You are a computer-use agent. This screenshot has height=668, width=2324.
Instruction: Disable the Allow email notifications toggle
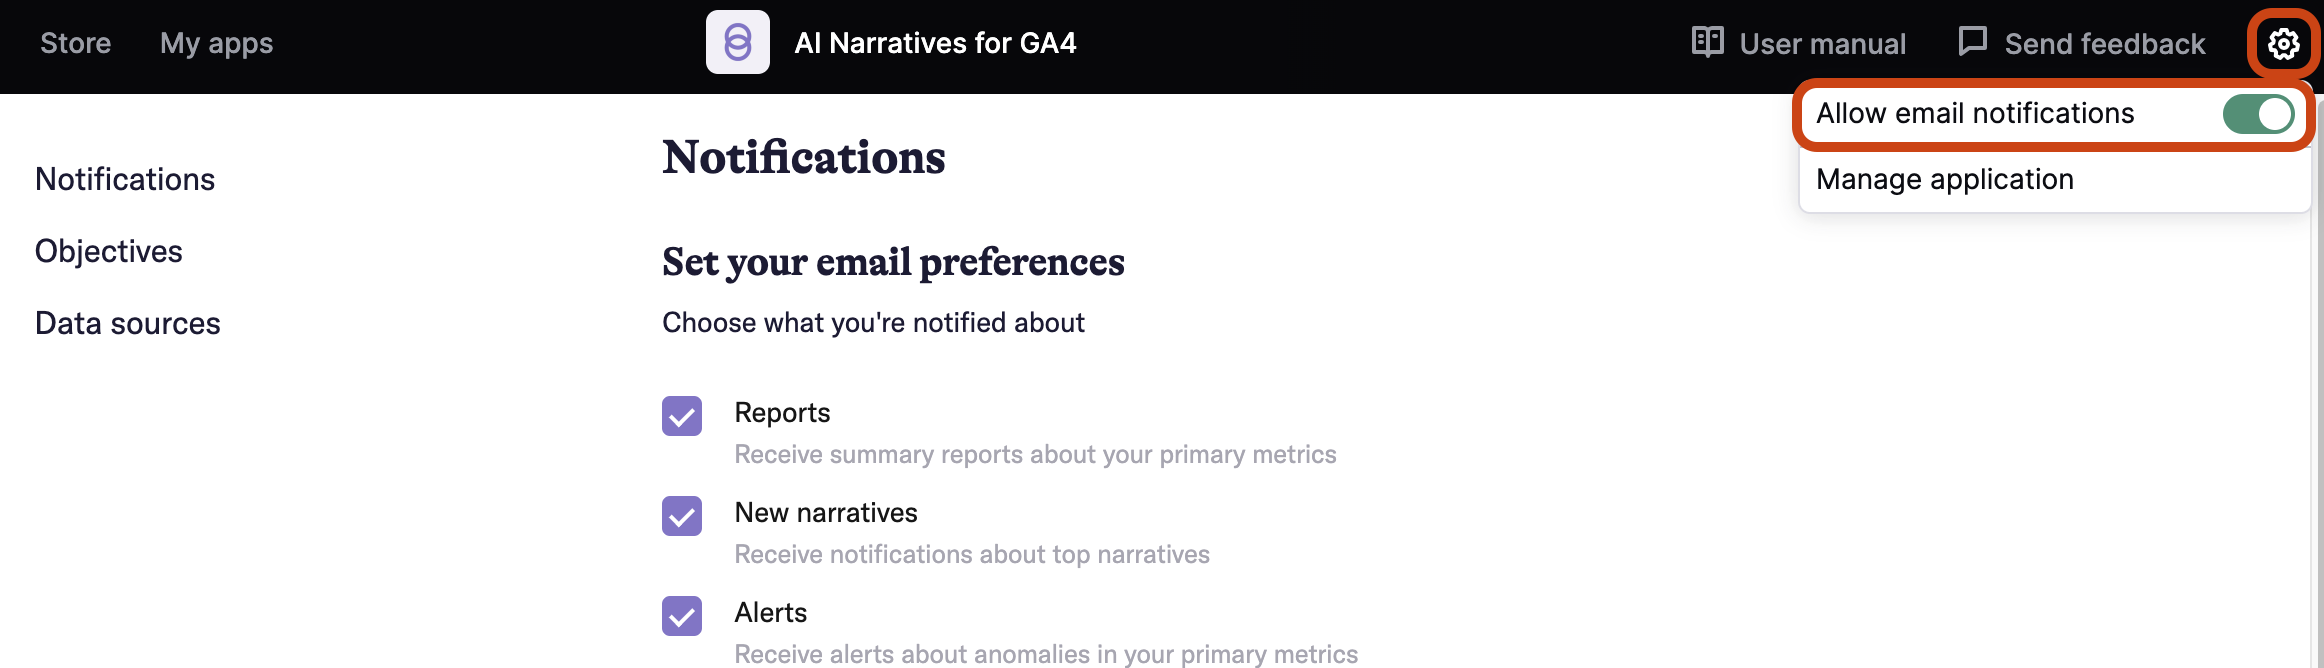tap(2258, 114)
